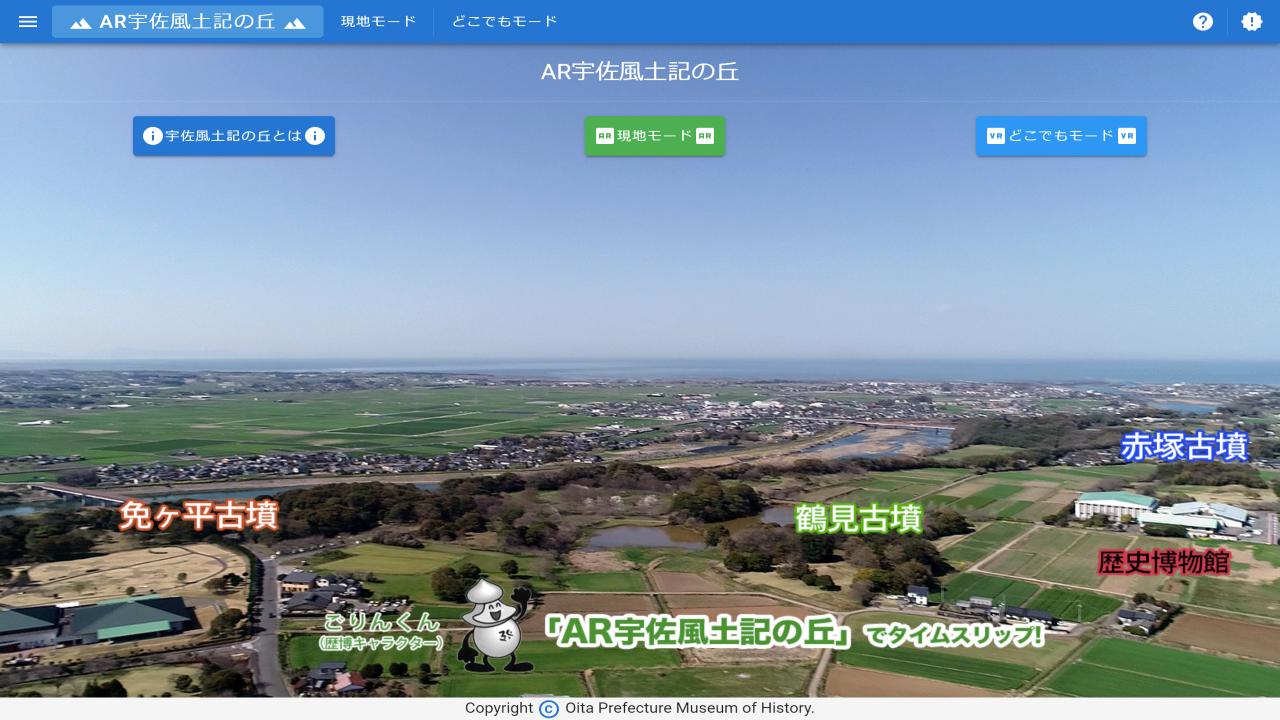Select the 免ヶ平古墳 label on the aerial photo

tap(198, 515)
